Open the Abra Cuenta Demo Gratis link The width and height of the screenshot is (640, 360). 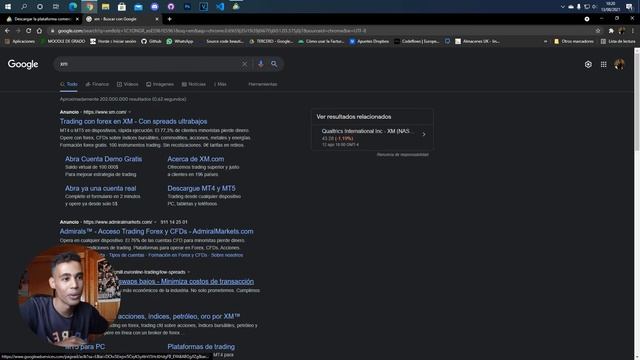104,159
